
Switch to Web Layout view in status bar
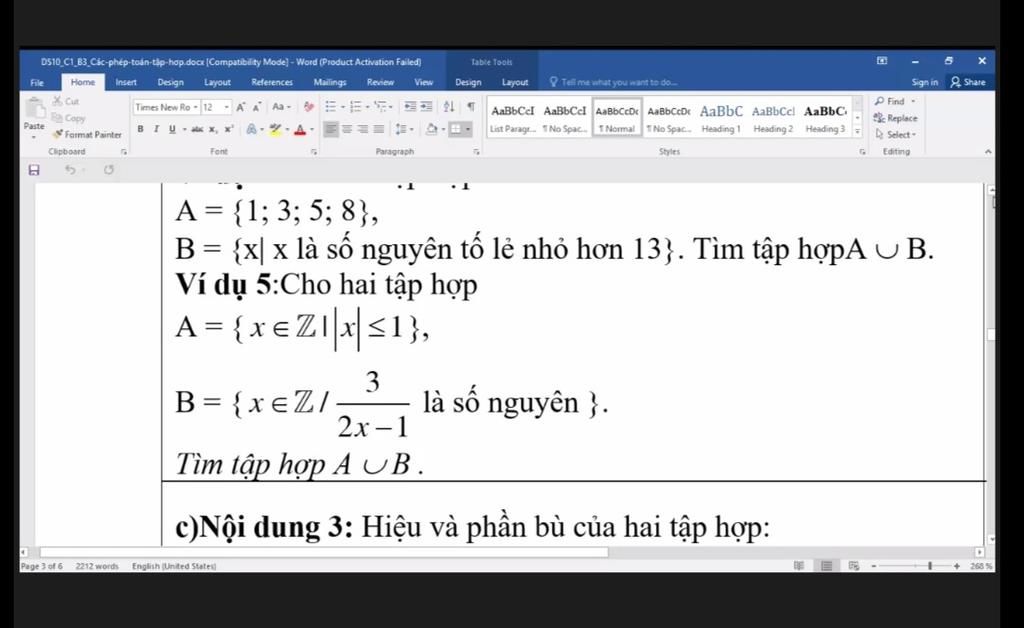coord(854,566)
